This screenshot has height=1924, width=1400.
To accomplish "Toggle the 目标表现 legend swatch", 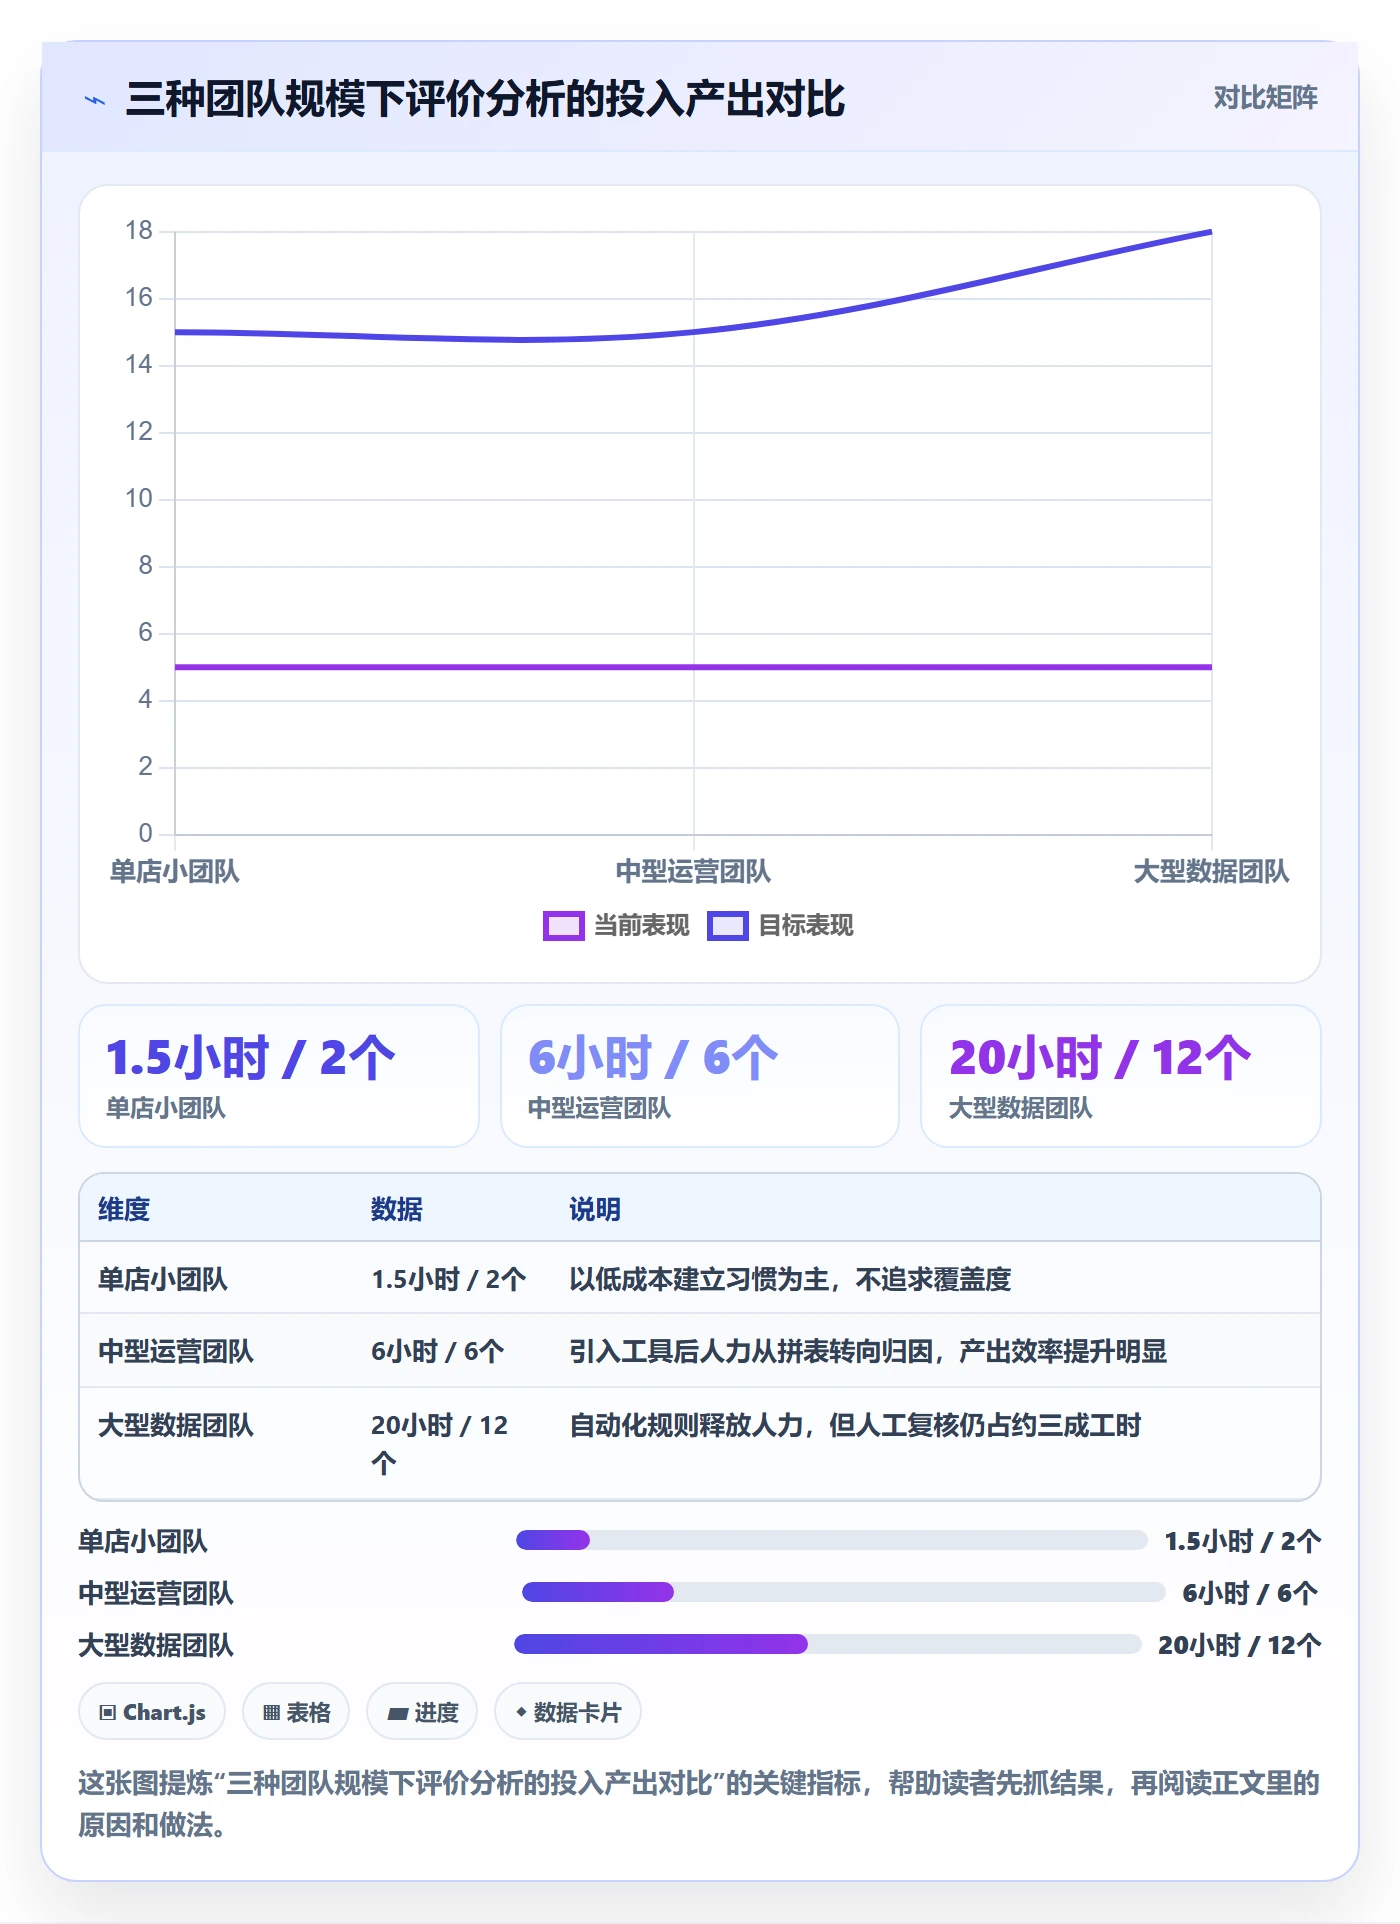I will point(727,926).
